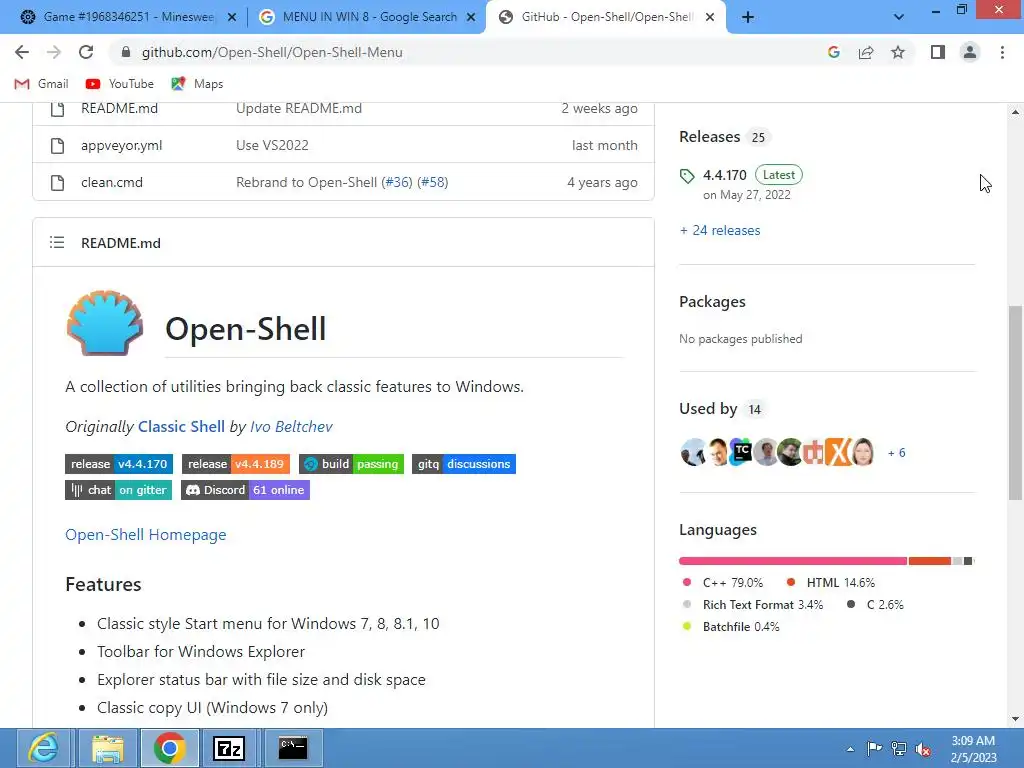Open the Gmail bookmark
The width and height of the screenshot is (1024, 768).
[x=41, y=84]
